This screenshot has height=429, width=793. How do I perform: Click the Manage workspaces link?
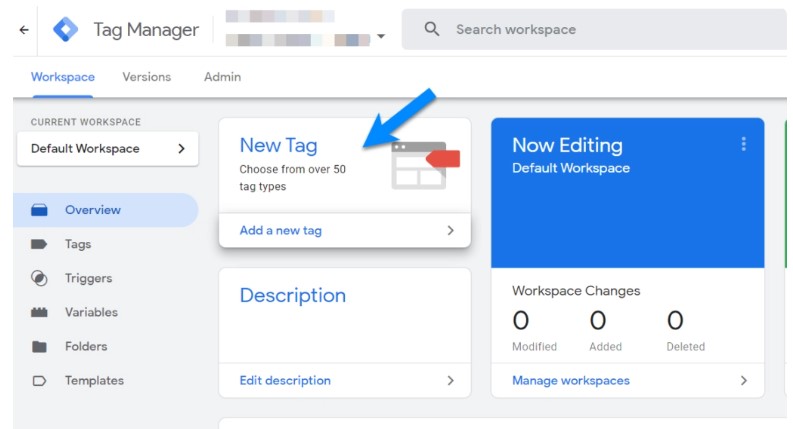(571, 380)
